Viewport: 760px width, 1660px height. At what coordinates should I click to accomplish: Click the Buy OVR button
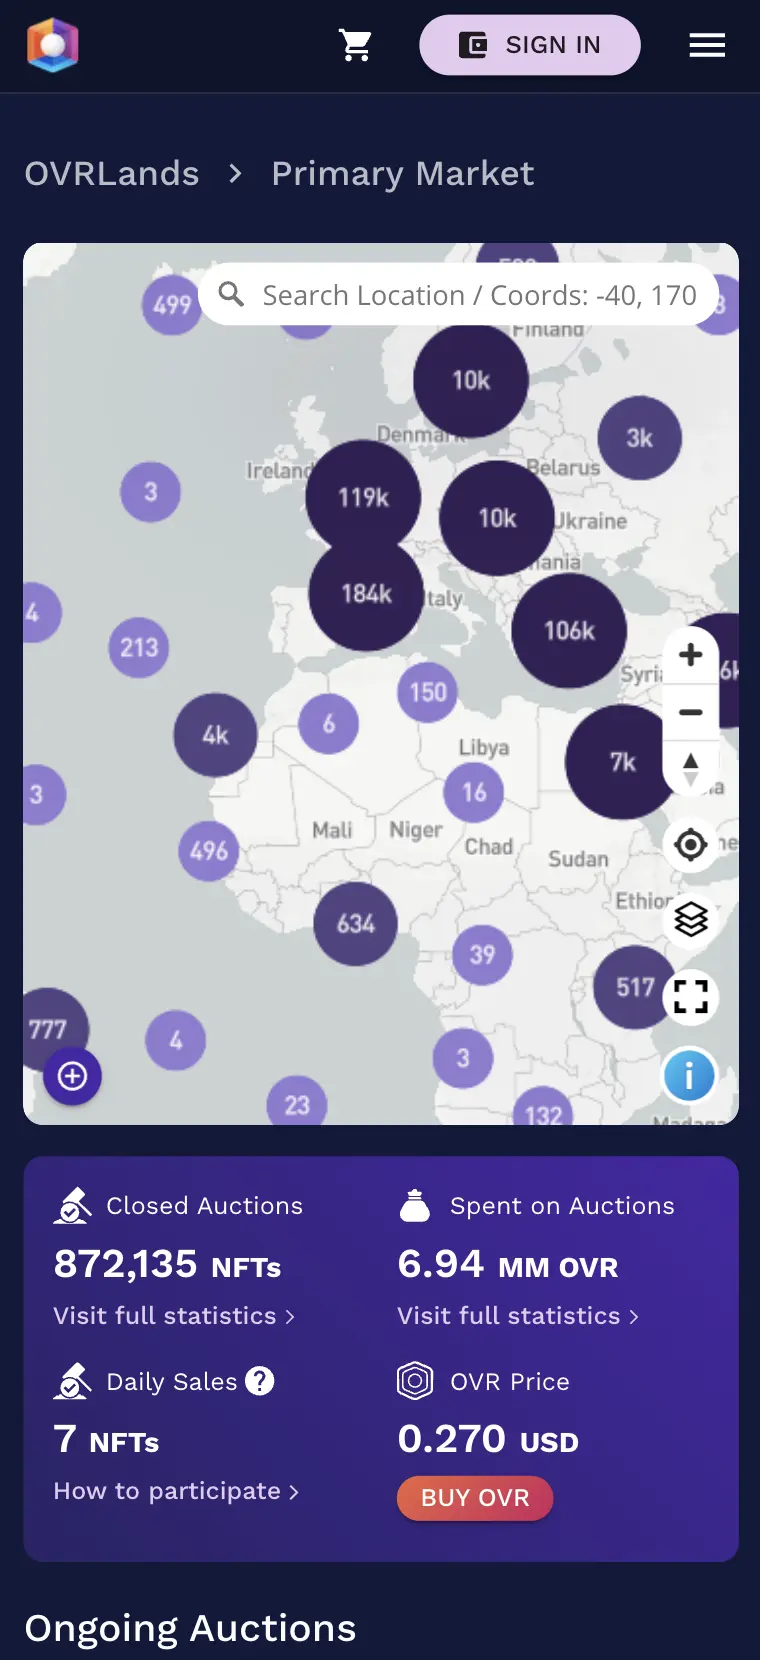coord(475,1498)
